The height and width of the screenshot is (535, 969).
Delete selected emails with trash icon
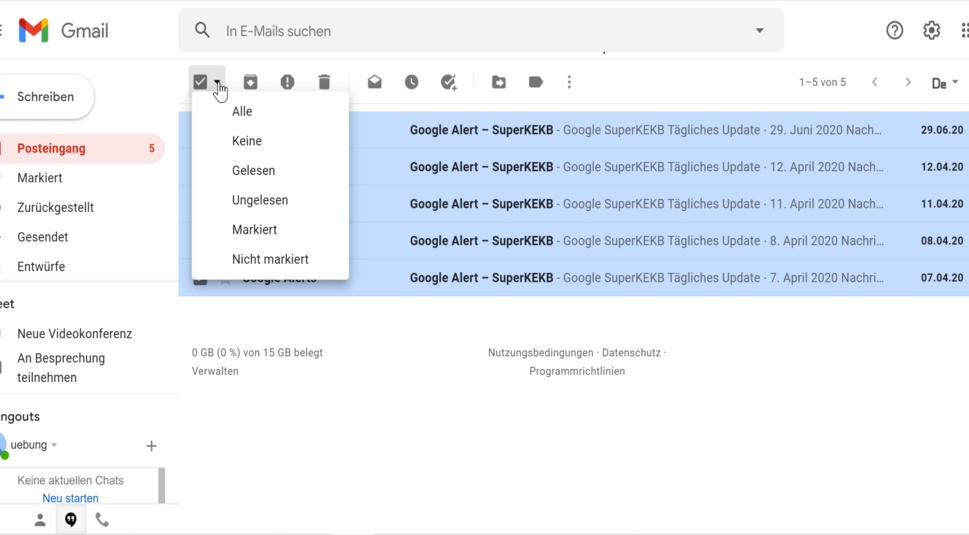[324, 82]
